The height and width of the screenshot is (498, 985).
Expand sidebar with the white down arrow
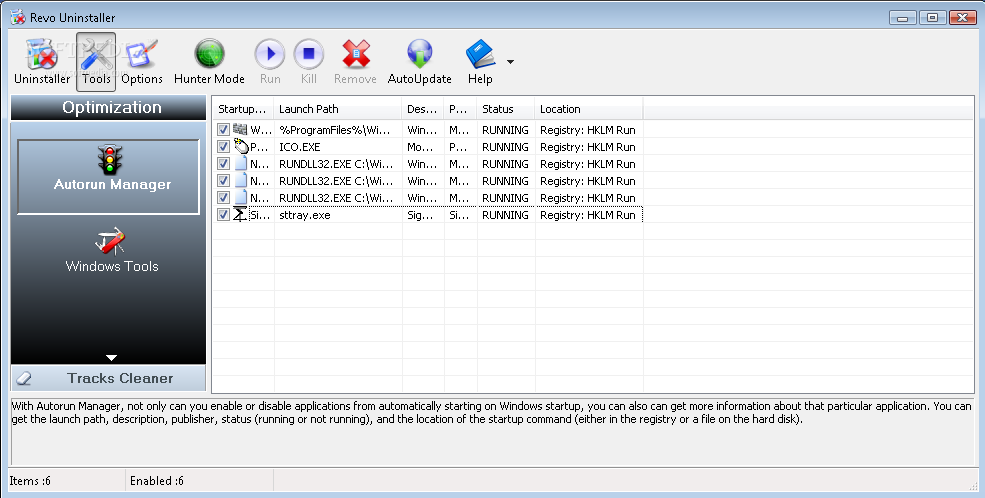tap(111, 357)
